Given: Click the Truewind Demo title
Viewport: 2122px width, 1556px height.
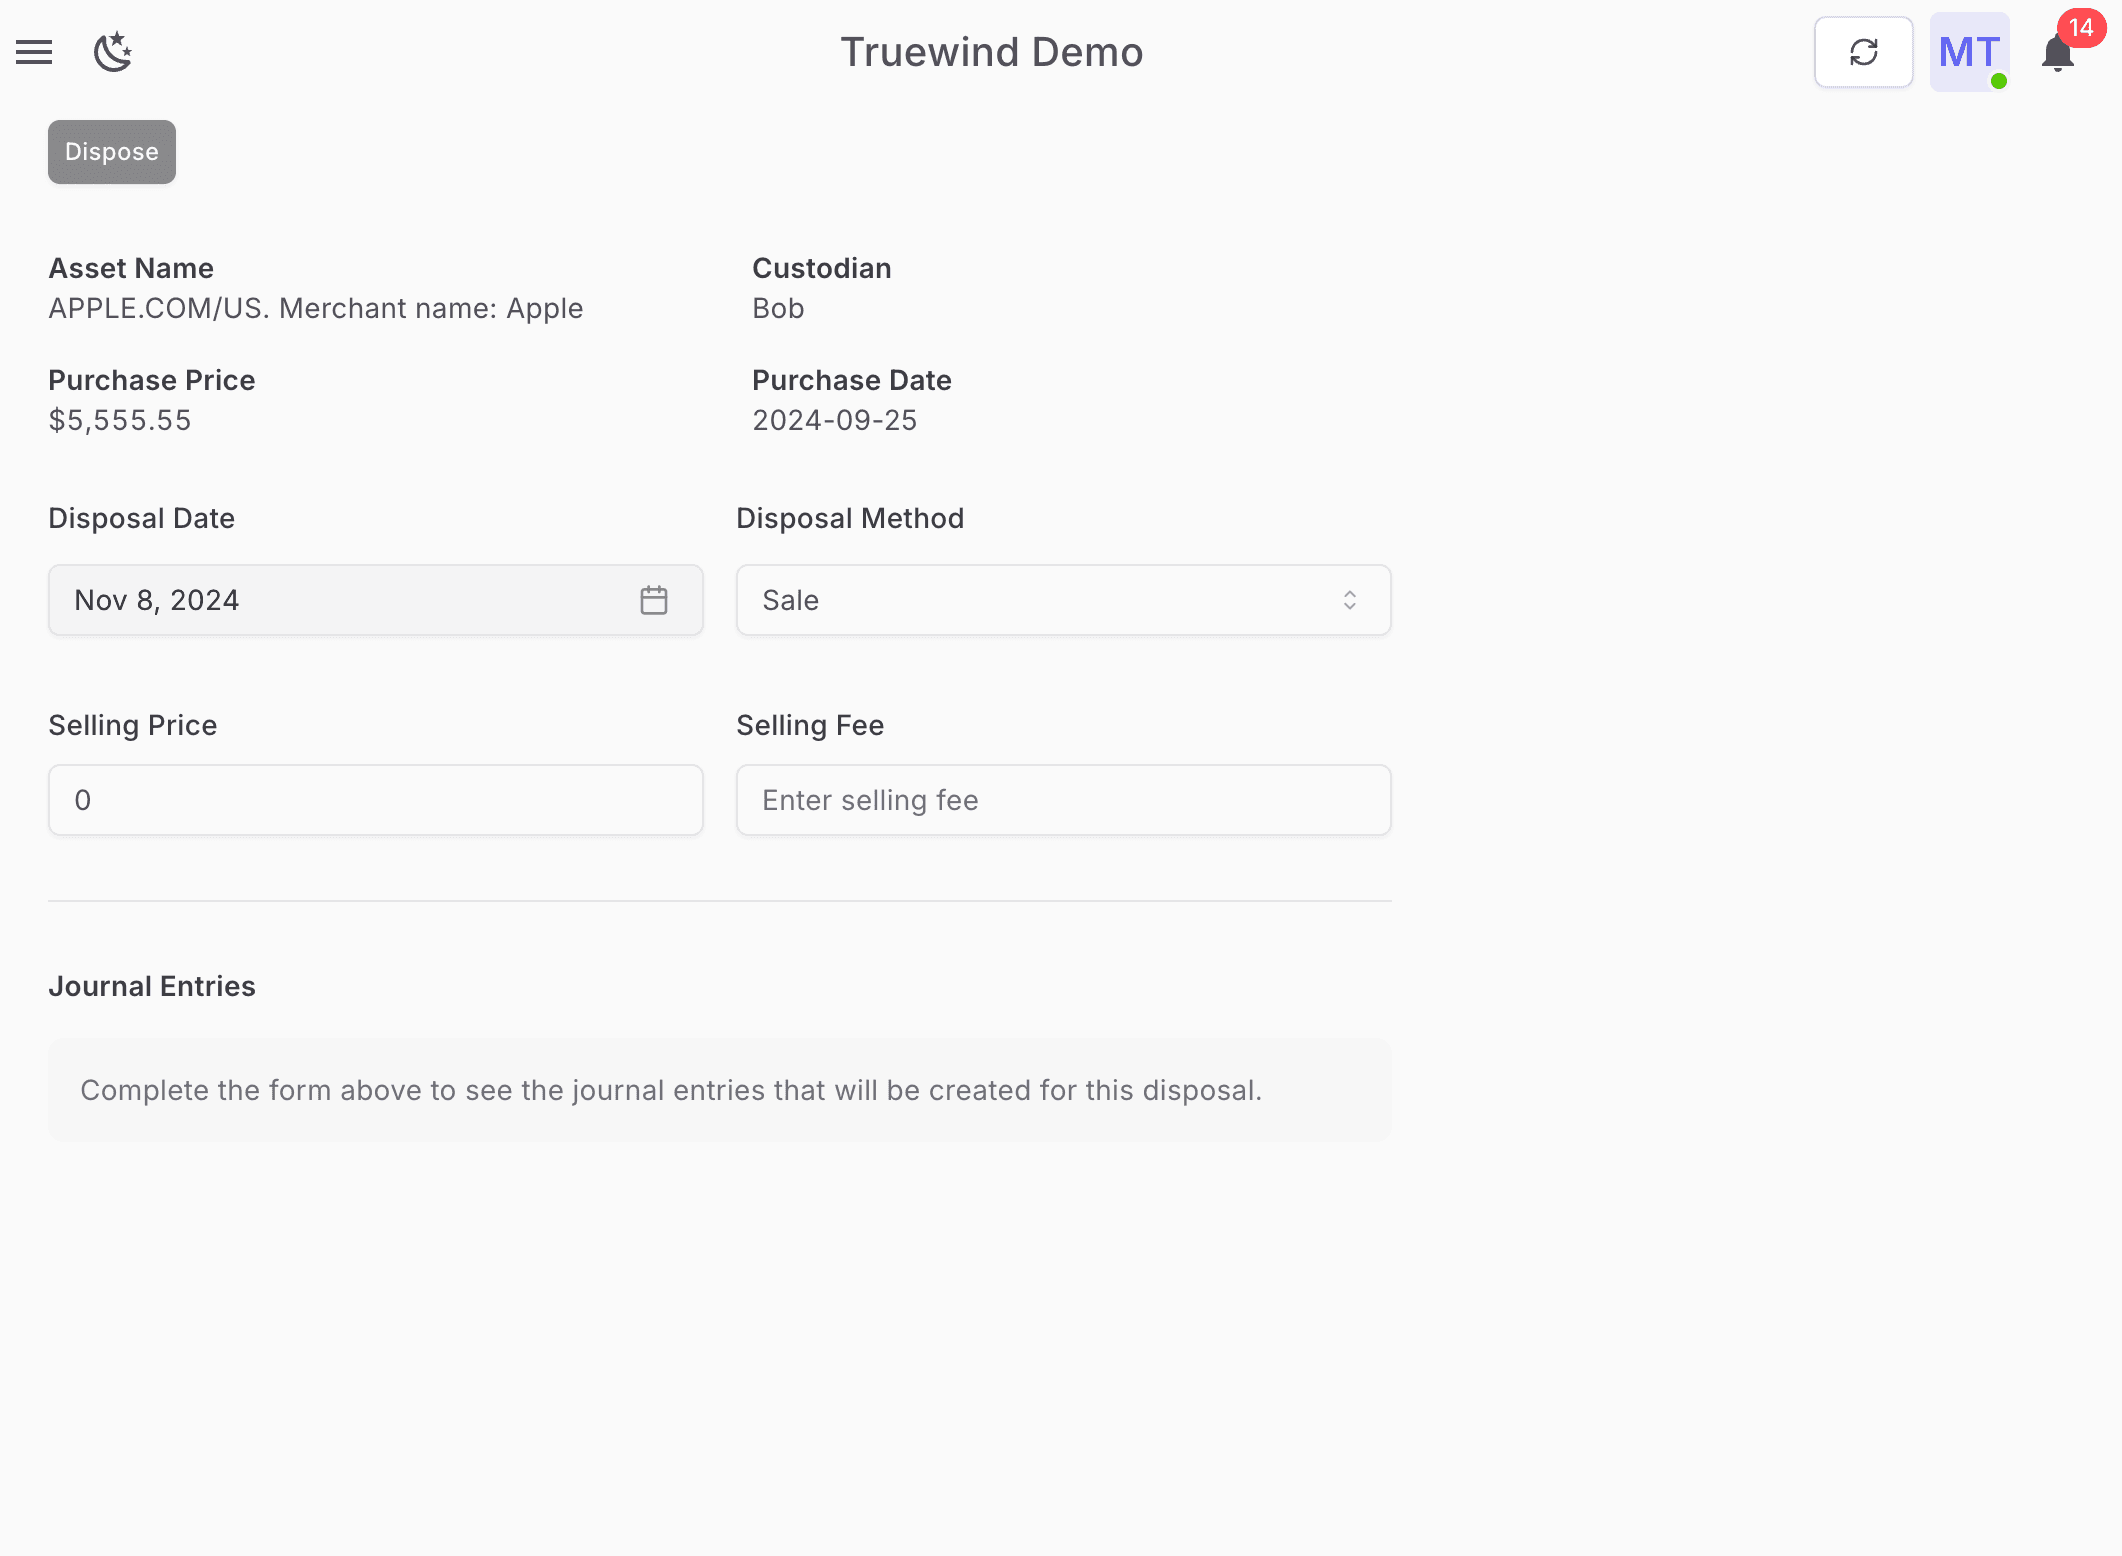Looking at the screenshot, I should click(x=991, y=52).
